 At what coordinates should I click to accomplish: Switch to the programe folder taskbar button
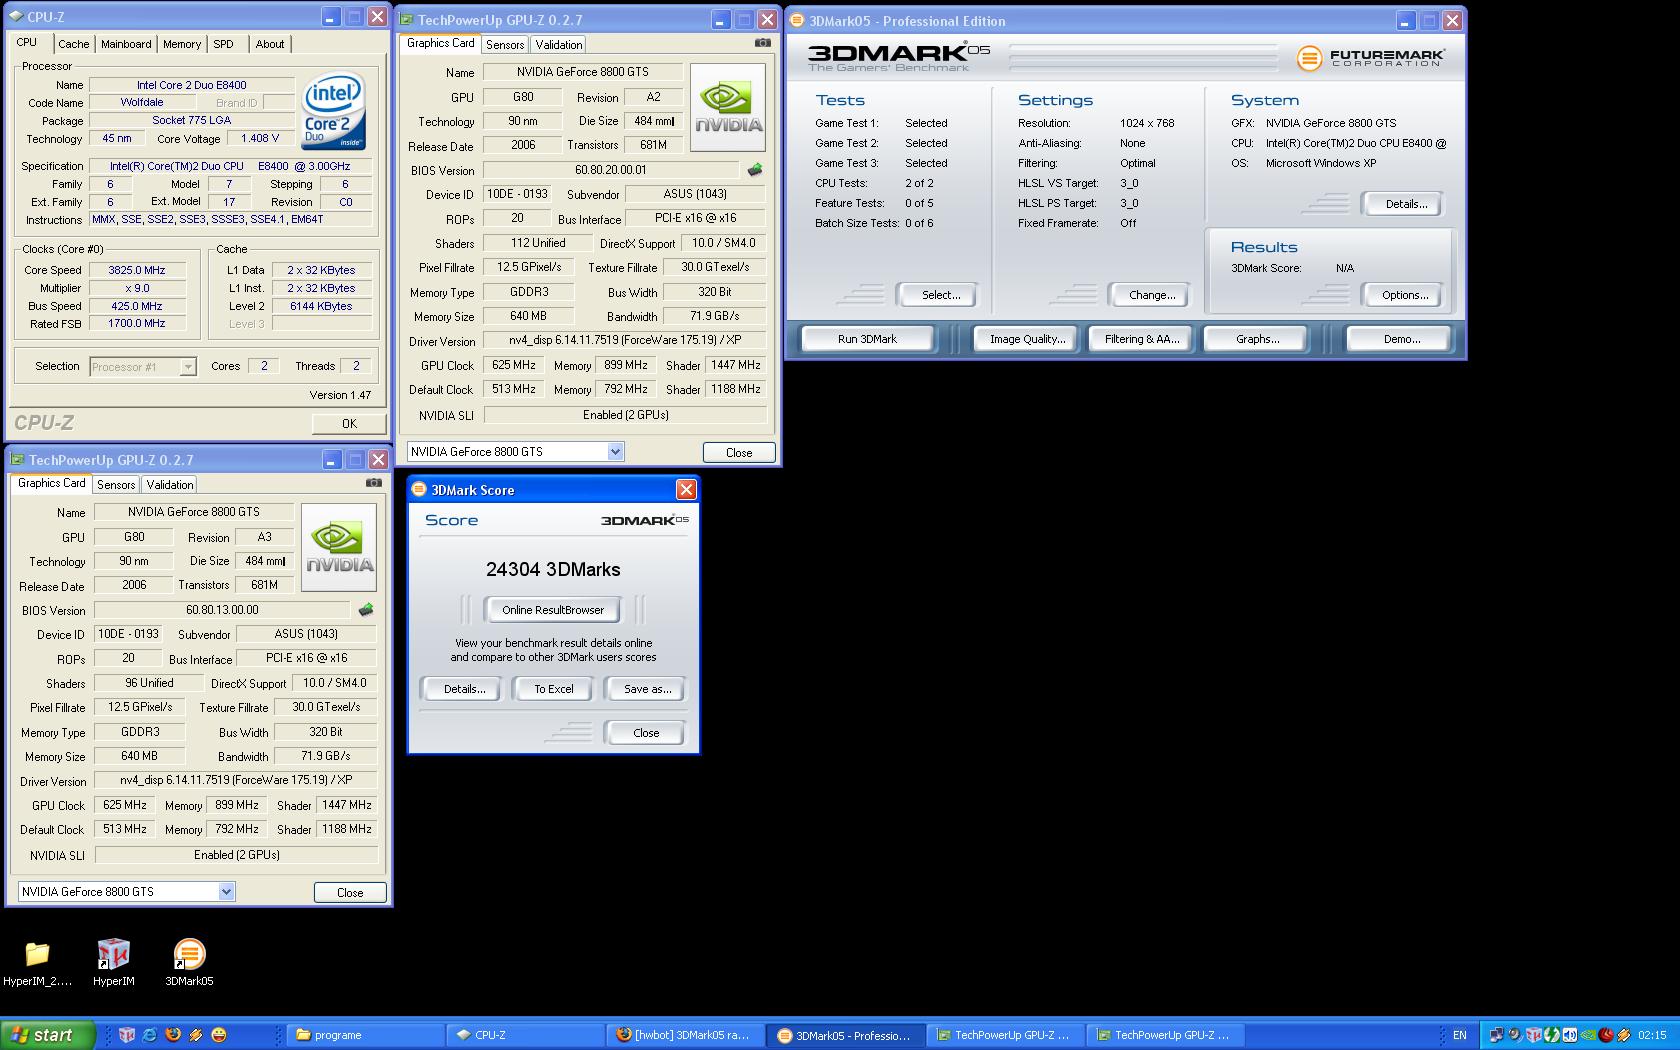click(x=365, y=1035)
